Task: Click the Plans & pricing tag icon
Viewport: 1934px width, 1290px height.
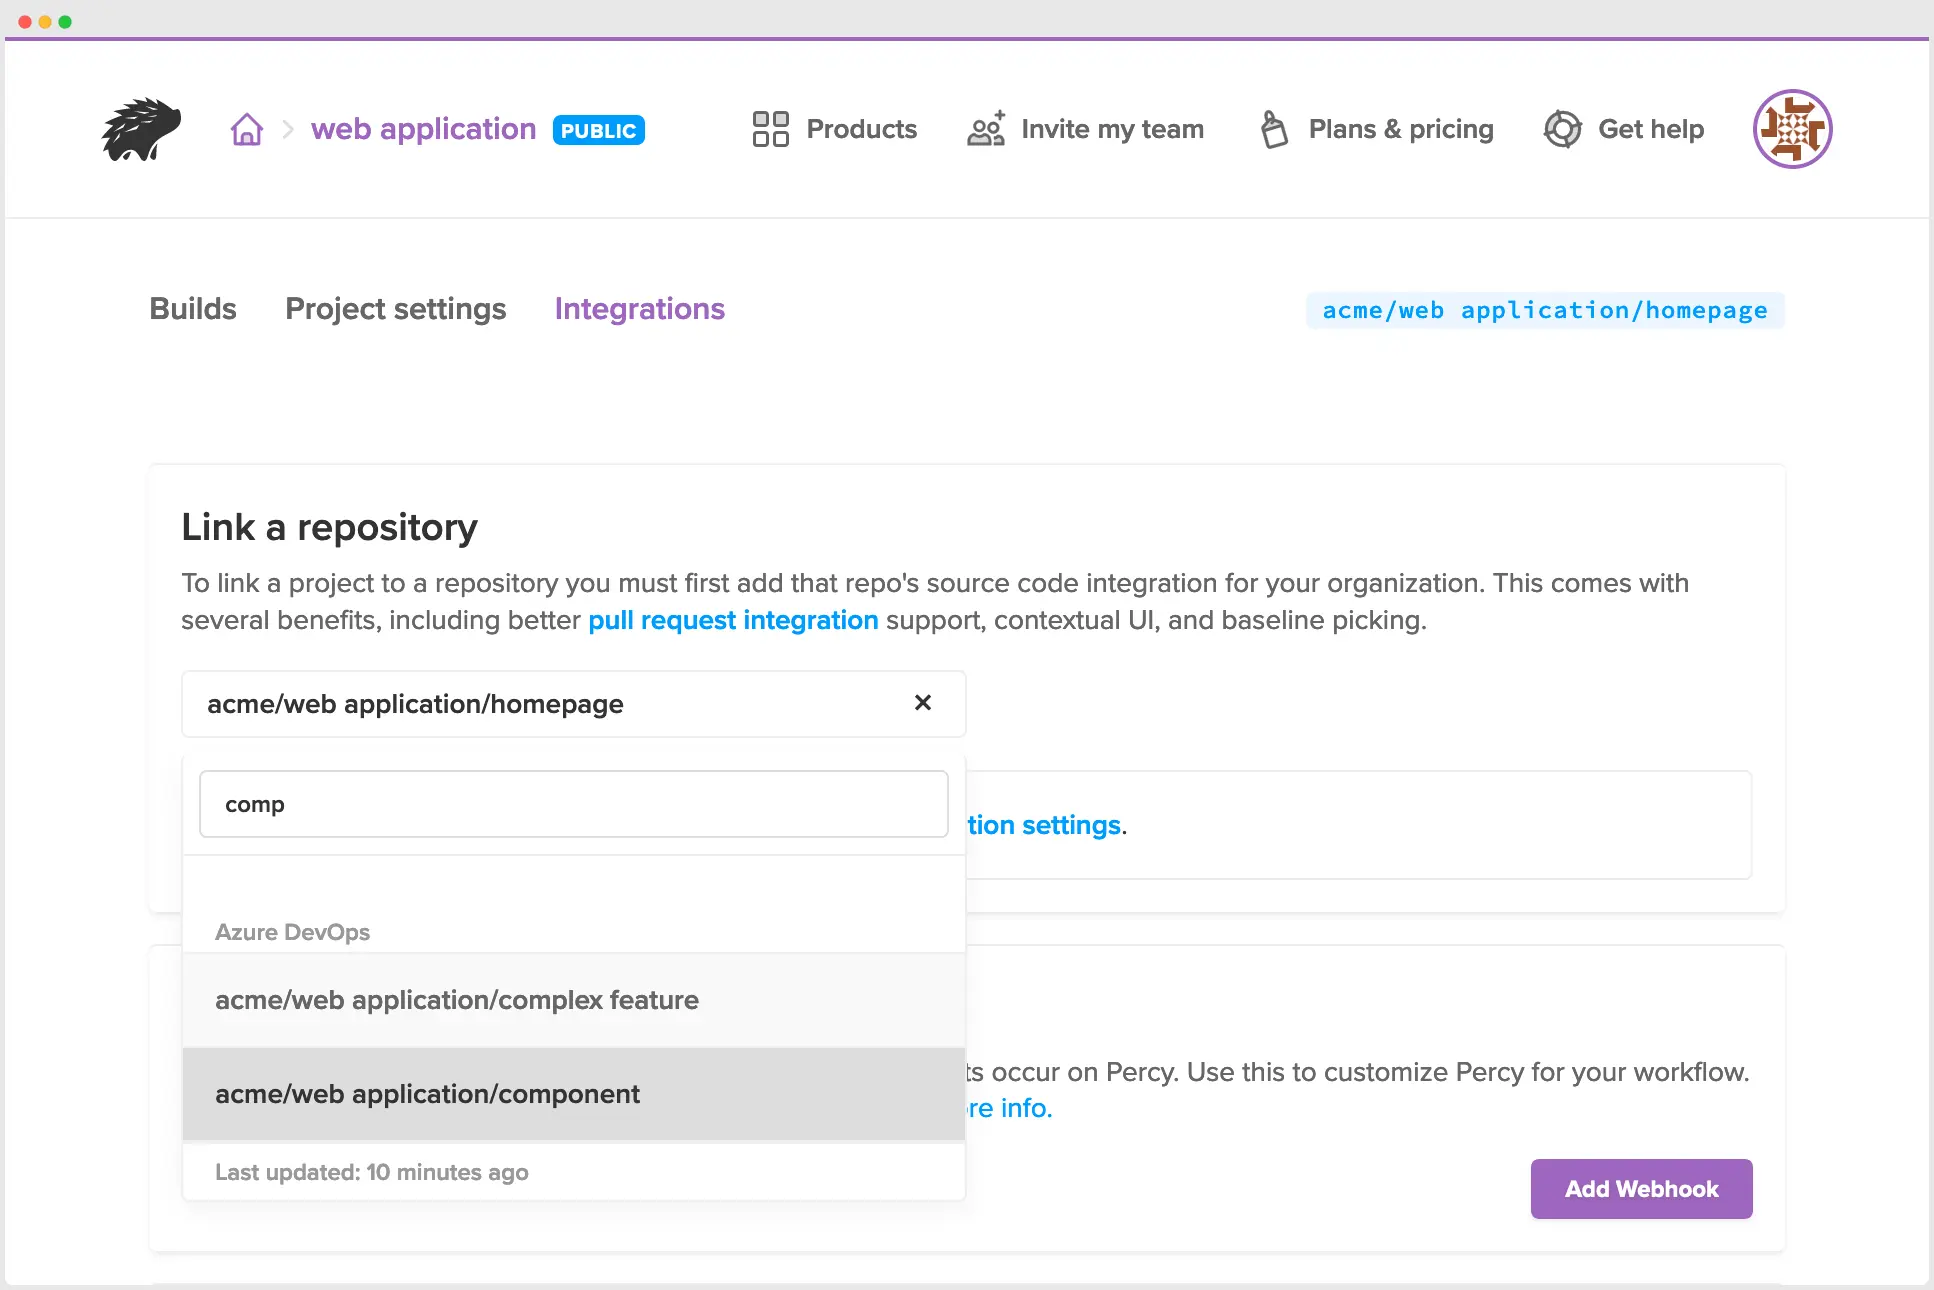Action: [1274, 129]
